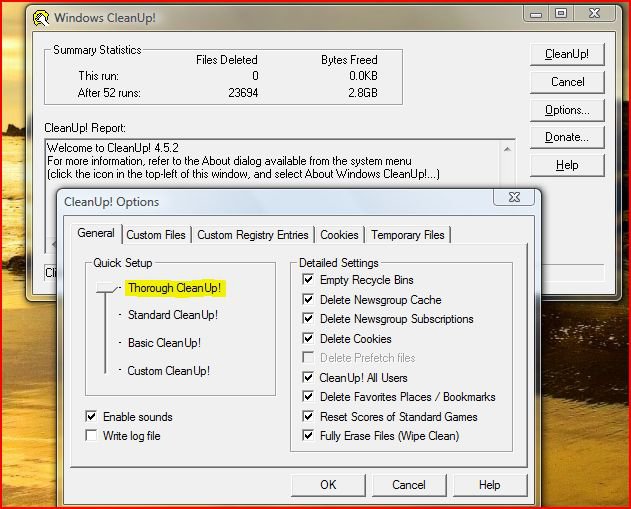Click the report scrollbar up arrow
This screenshot has height=509, width=631.
coord(507,149)
